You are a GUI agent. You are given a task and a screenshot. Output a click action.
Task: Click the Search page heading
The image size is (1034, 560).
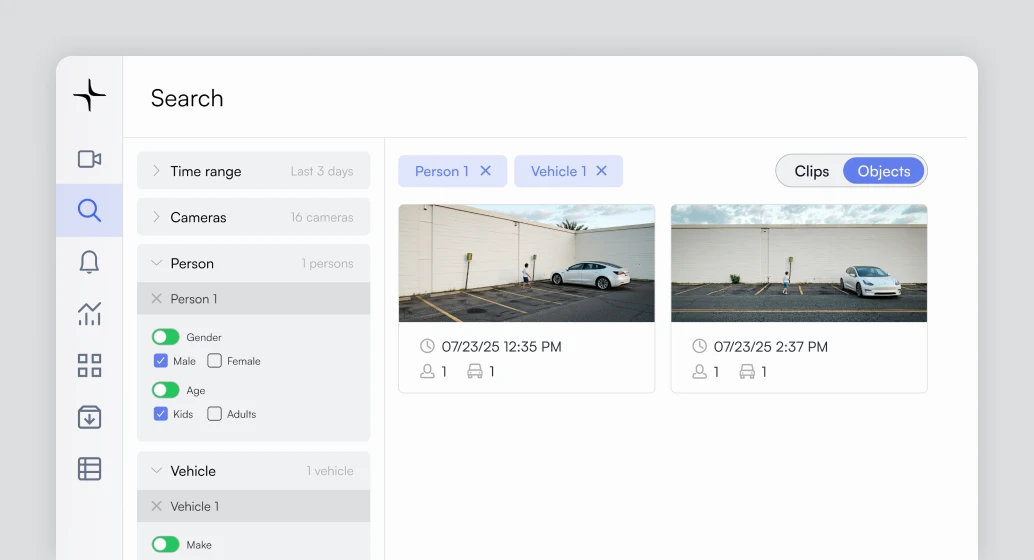[x=187, y=98]
